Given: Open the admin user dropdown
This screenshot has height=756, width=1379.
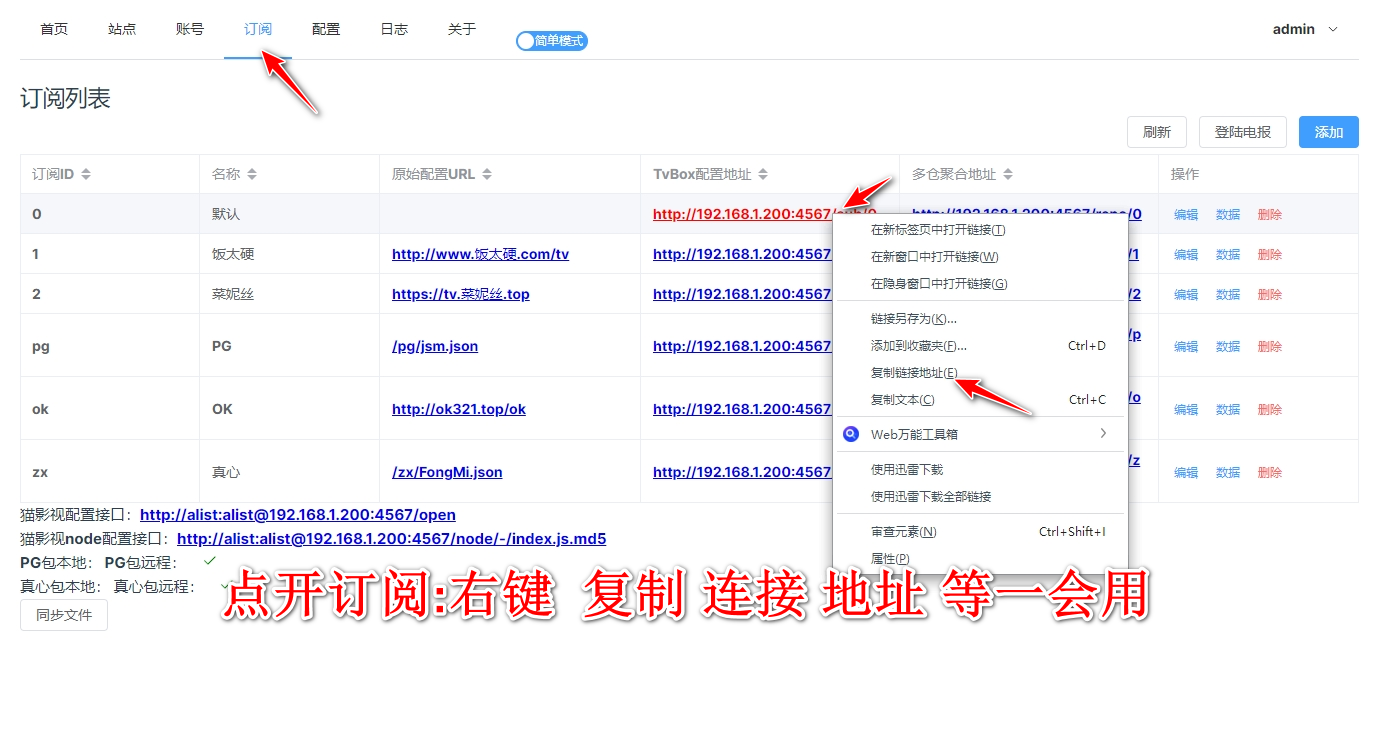Looking at the screenshot, I should 1304,29.
